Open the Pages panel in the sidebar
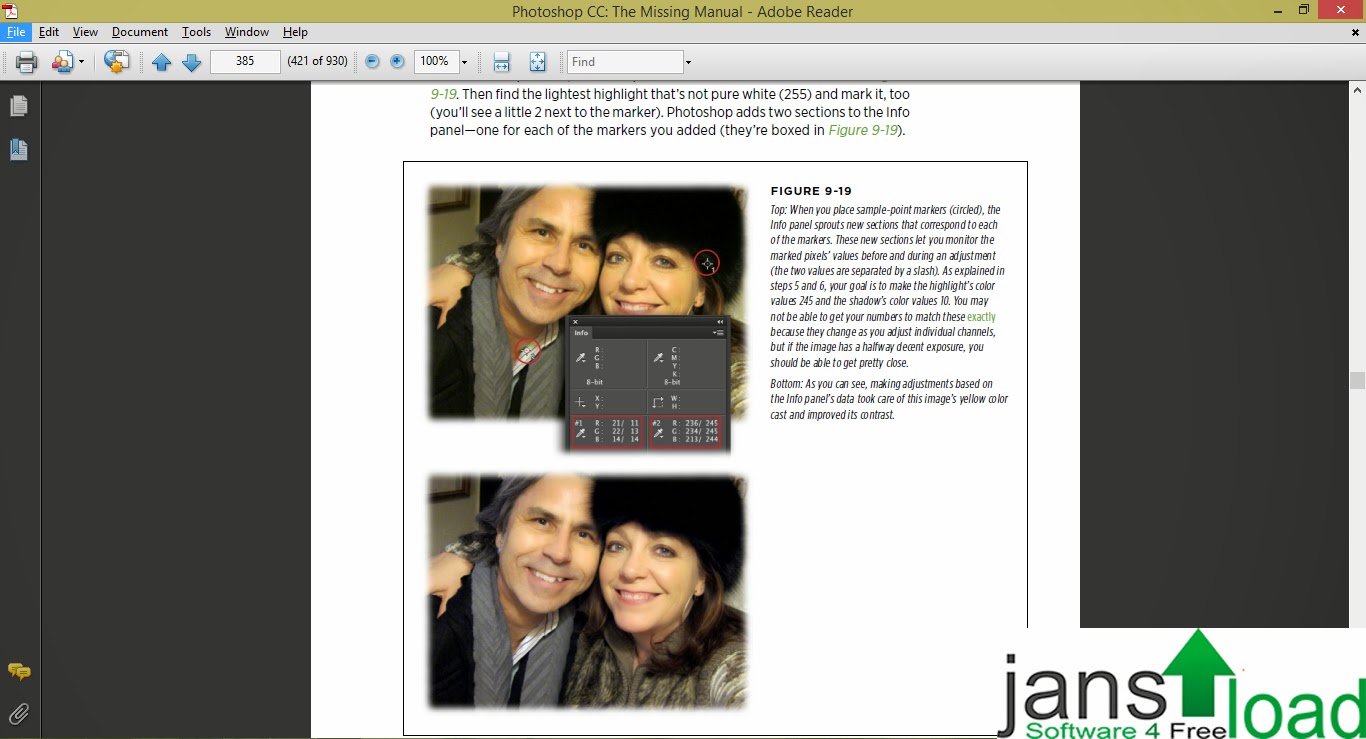The height and width of the screenshot is (739, 1366). pyautogui.click(x=18, y=105)
